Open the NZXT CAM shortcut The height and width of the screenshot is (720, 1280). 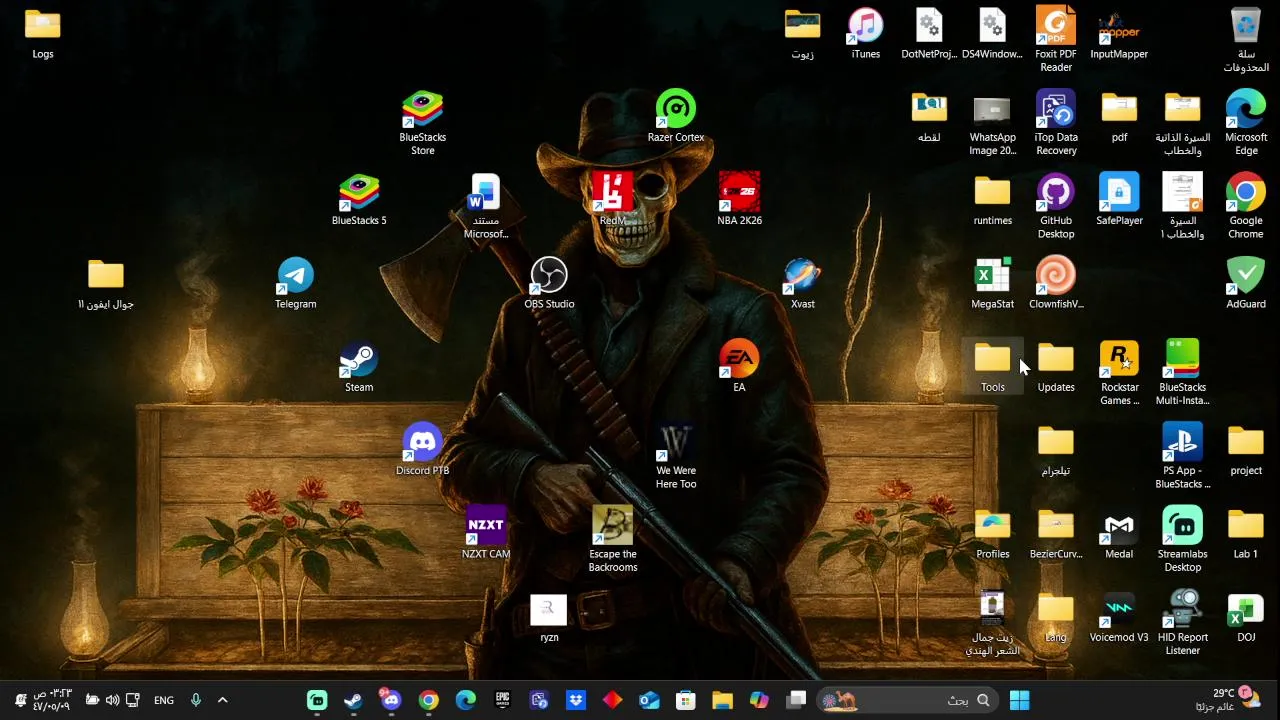point(486,534)
